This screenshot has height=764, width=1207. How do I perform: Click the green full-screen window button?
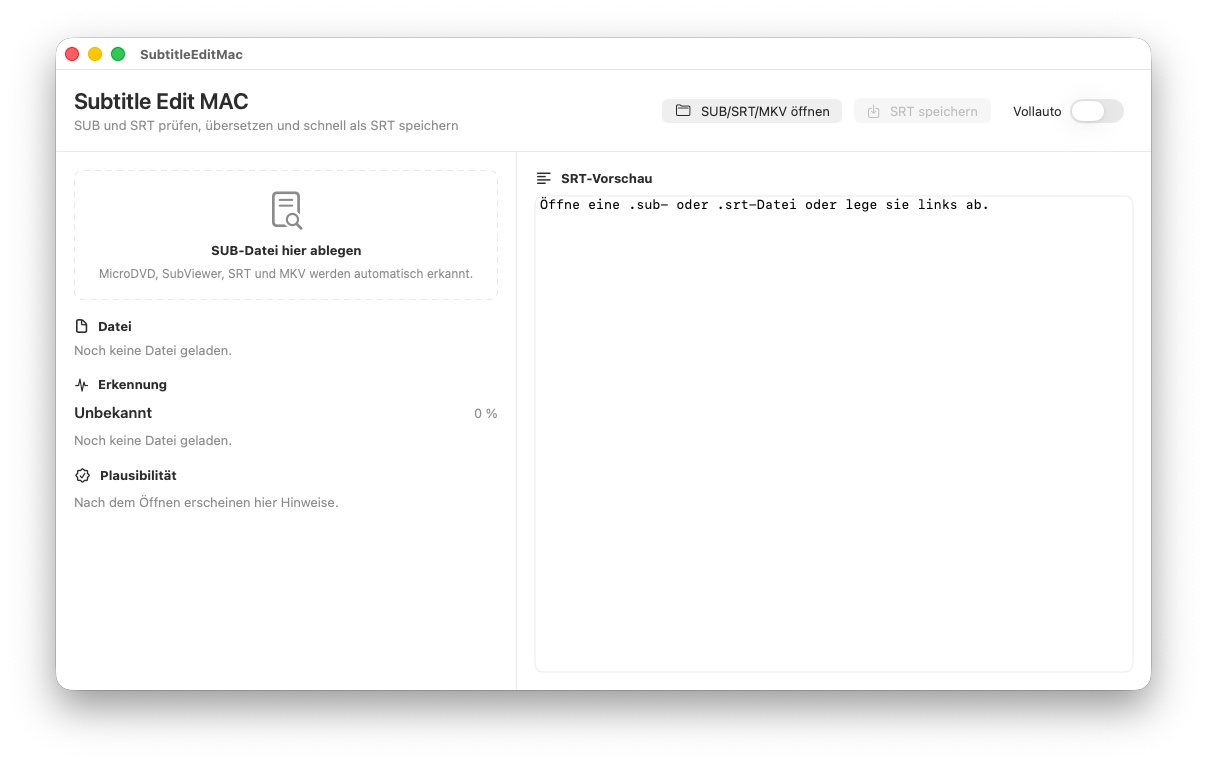tap(118, 54)
